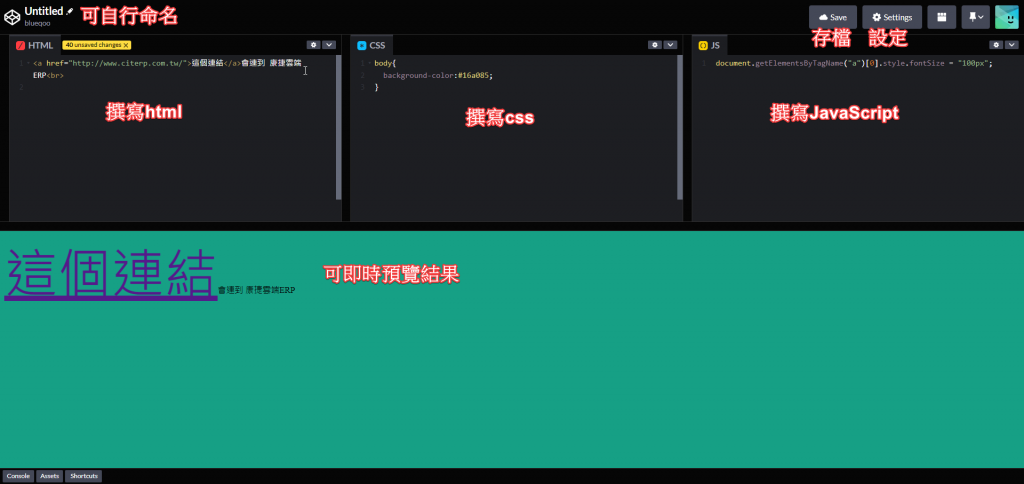Expand the CSS editor chevron dropdown
1024x484 pixels.
click(x=671, y=45)
